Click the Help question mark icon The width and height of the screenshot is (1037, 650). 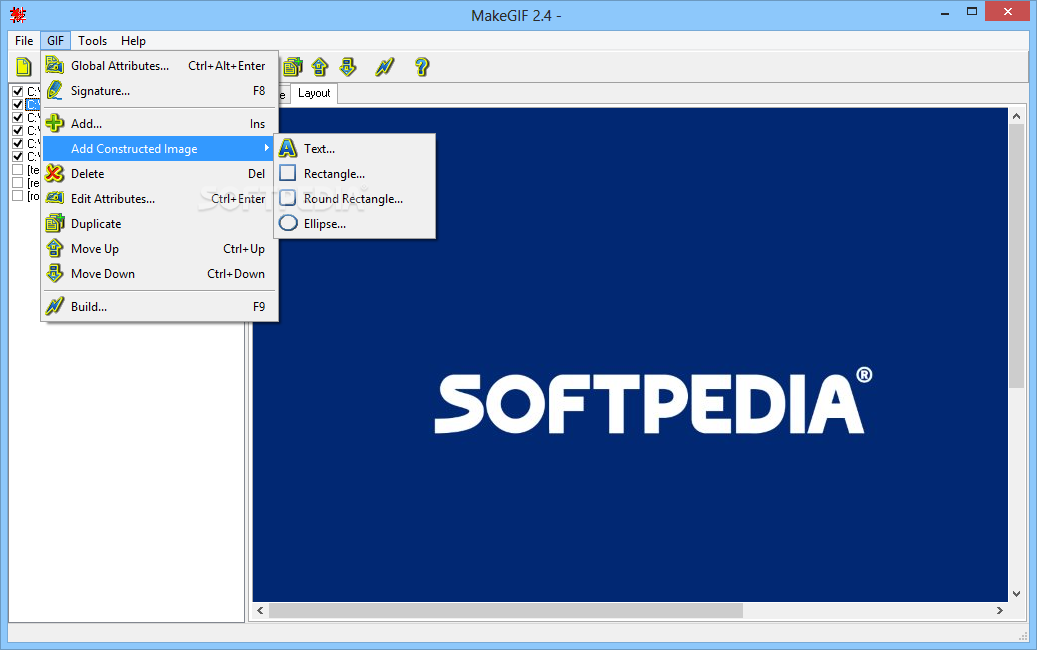pyautogui.click(x=422, y=66)
